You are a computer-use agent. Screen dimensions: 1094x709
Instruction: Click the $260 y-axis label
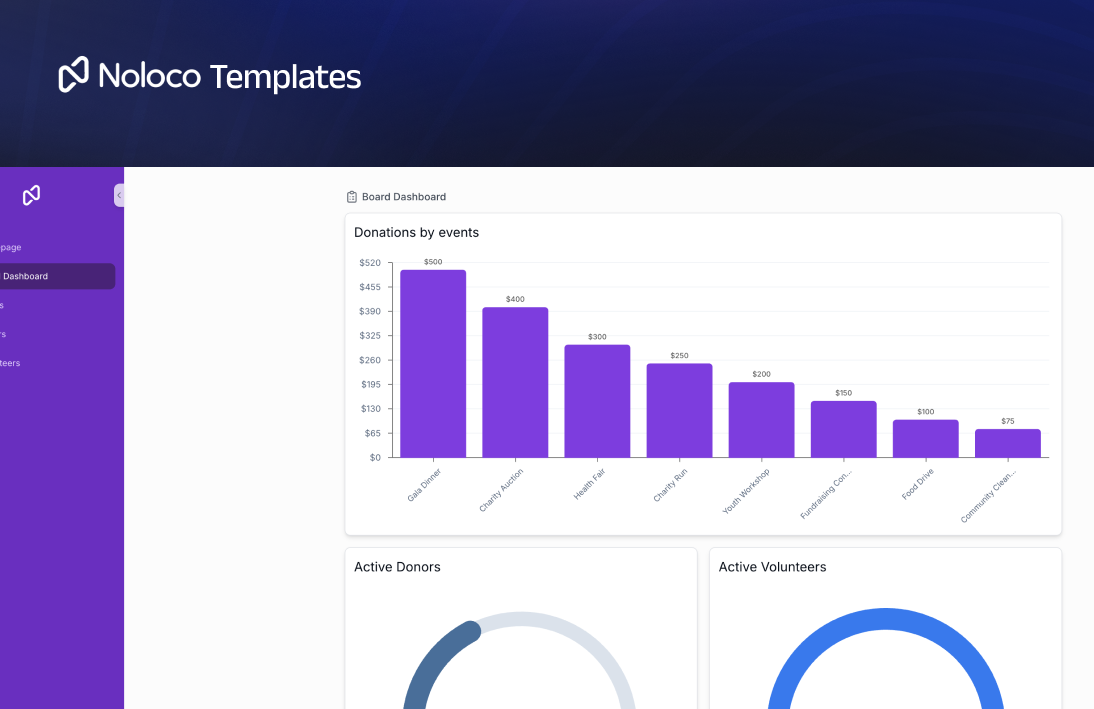pos(370,360)
